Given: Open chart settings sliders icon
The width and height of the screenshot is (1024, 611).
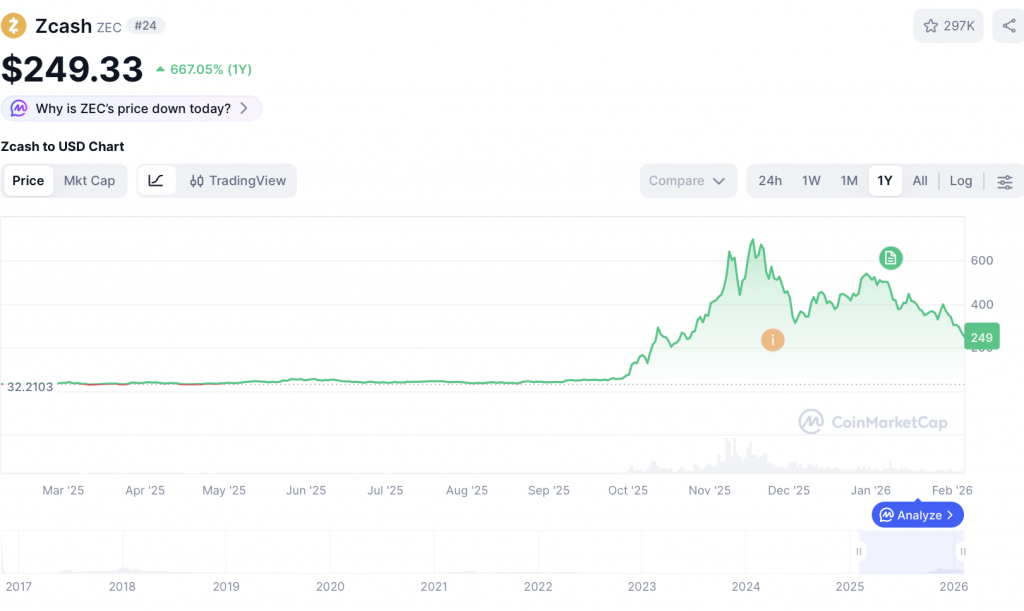Looking at the screenshot, I should point(1005,181).
